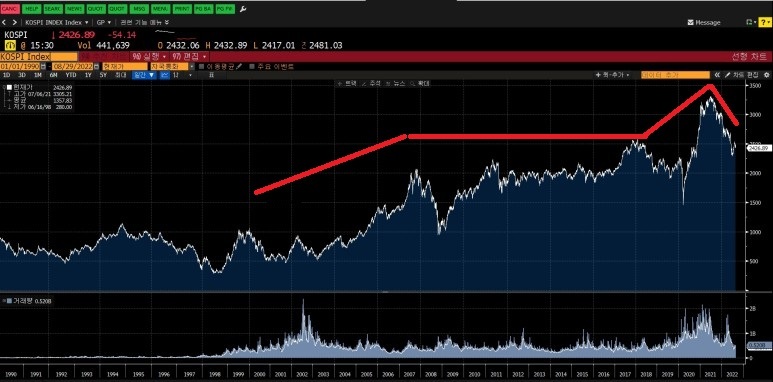Open settings via the wrench icon

[243, 9]
